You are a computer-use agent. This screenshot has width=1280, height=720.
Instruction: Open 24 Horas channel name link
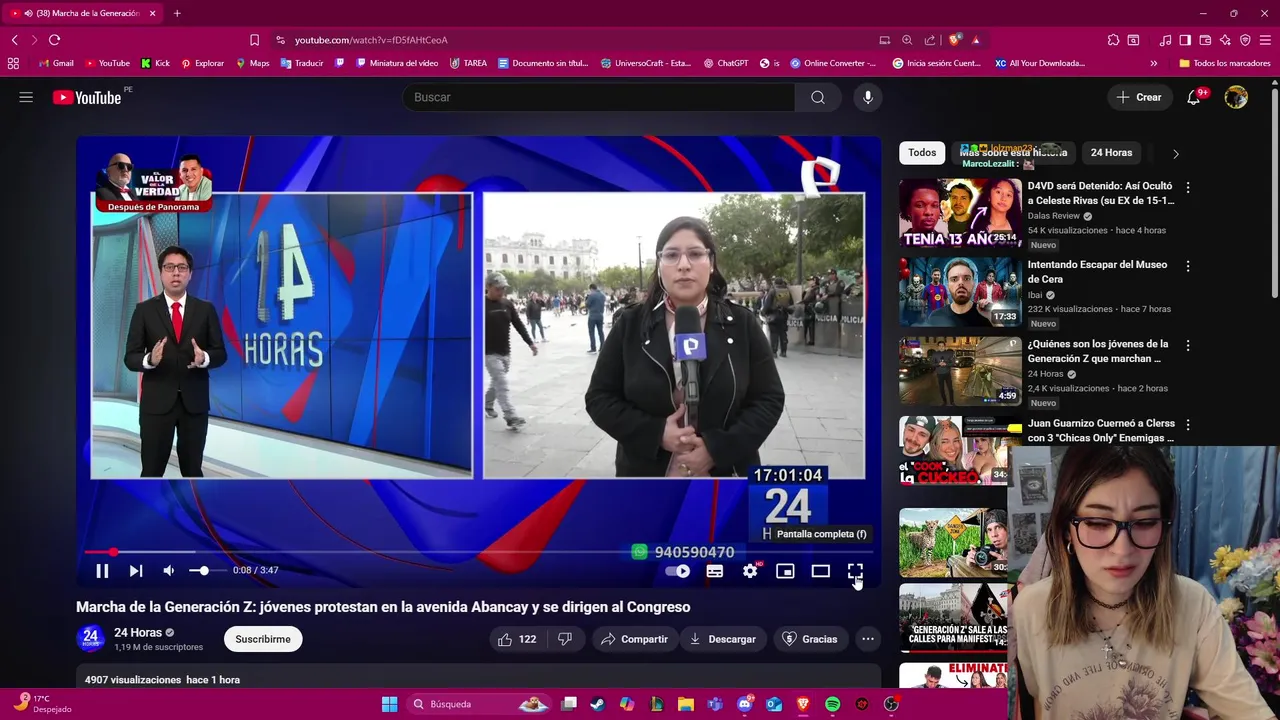tap(138, 632)
